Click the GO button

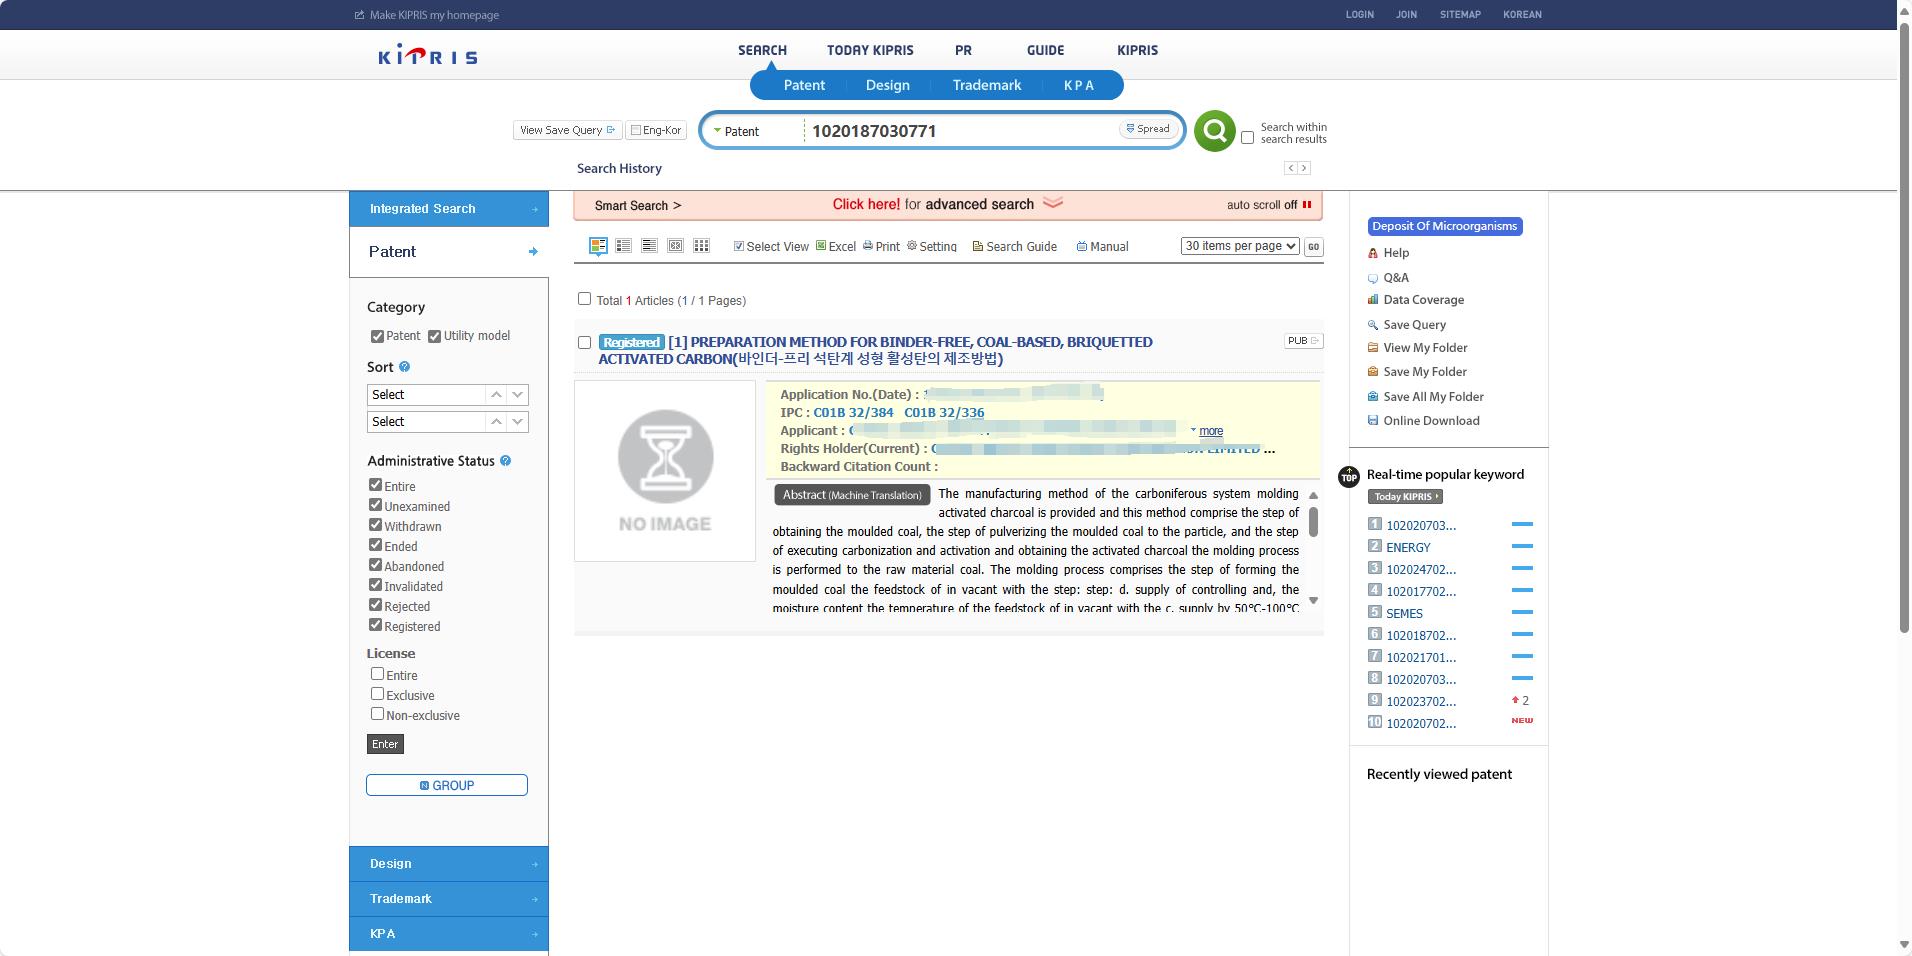tap(1313, 247)
